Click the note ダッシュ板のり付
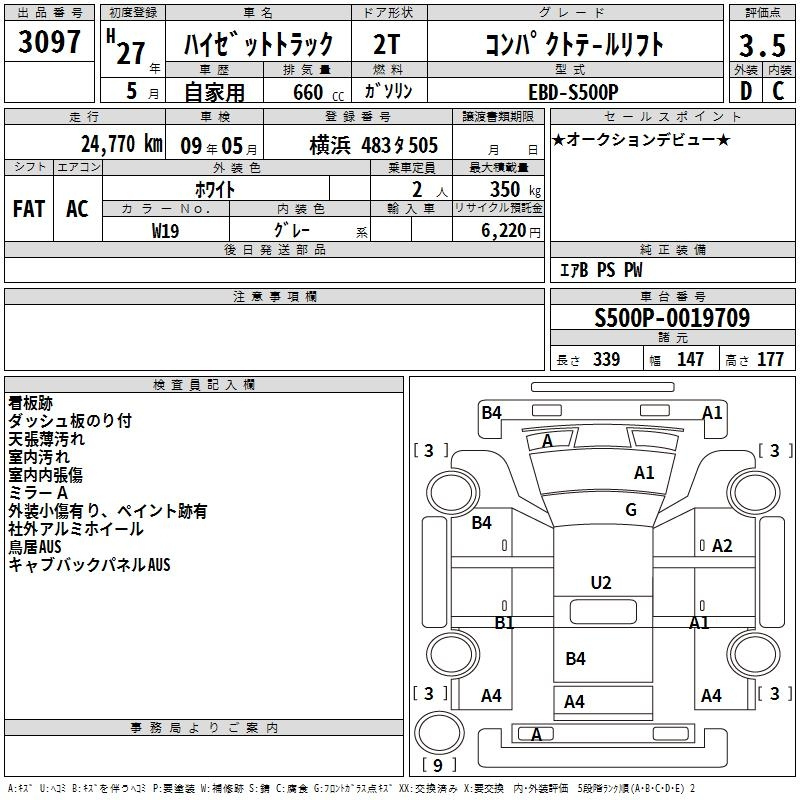Viewport: 800px width, 800px height. click(70, 421)
